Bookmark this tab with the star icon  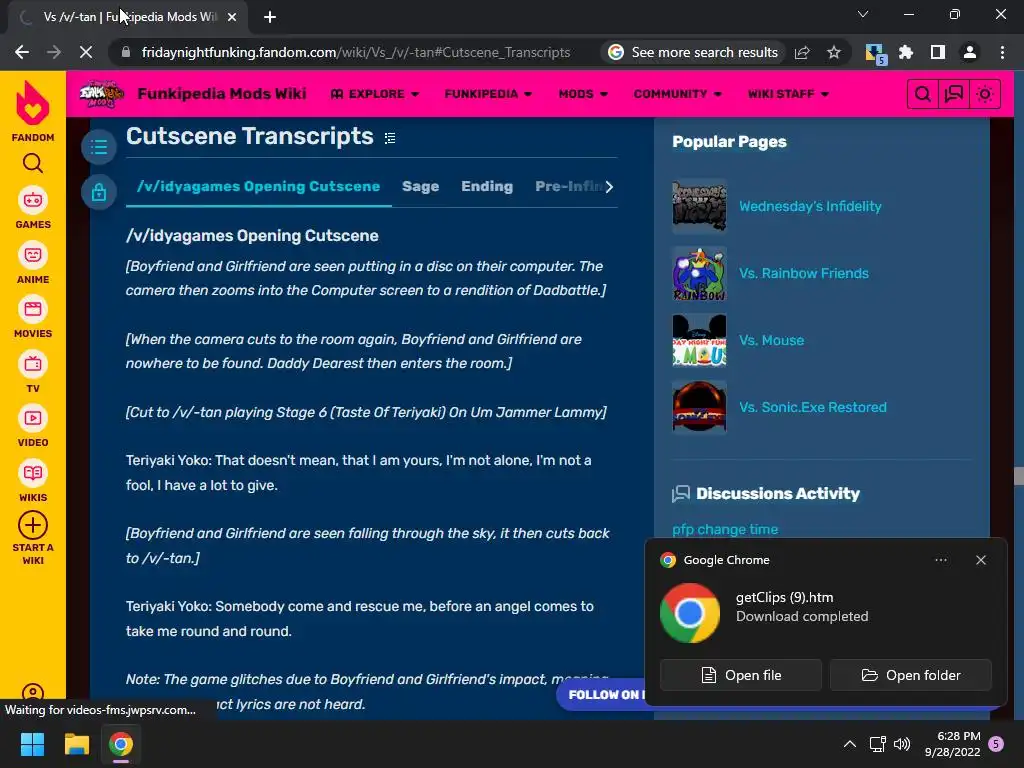833,52
